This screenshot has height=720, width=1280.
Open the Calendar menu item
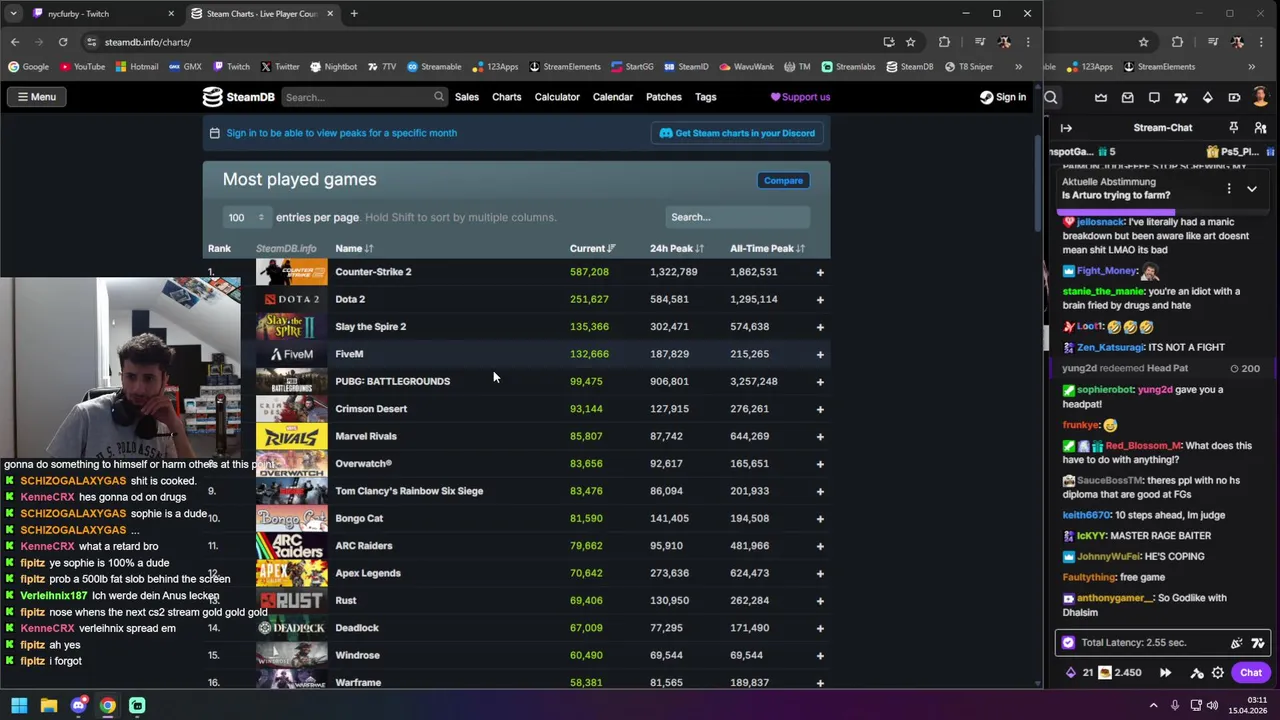click(612, 97)
